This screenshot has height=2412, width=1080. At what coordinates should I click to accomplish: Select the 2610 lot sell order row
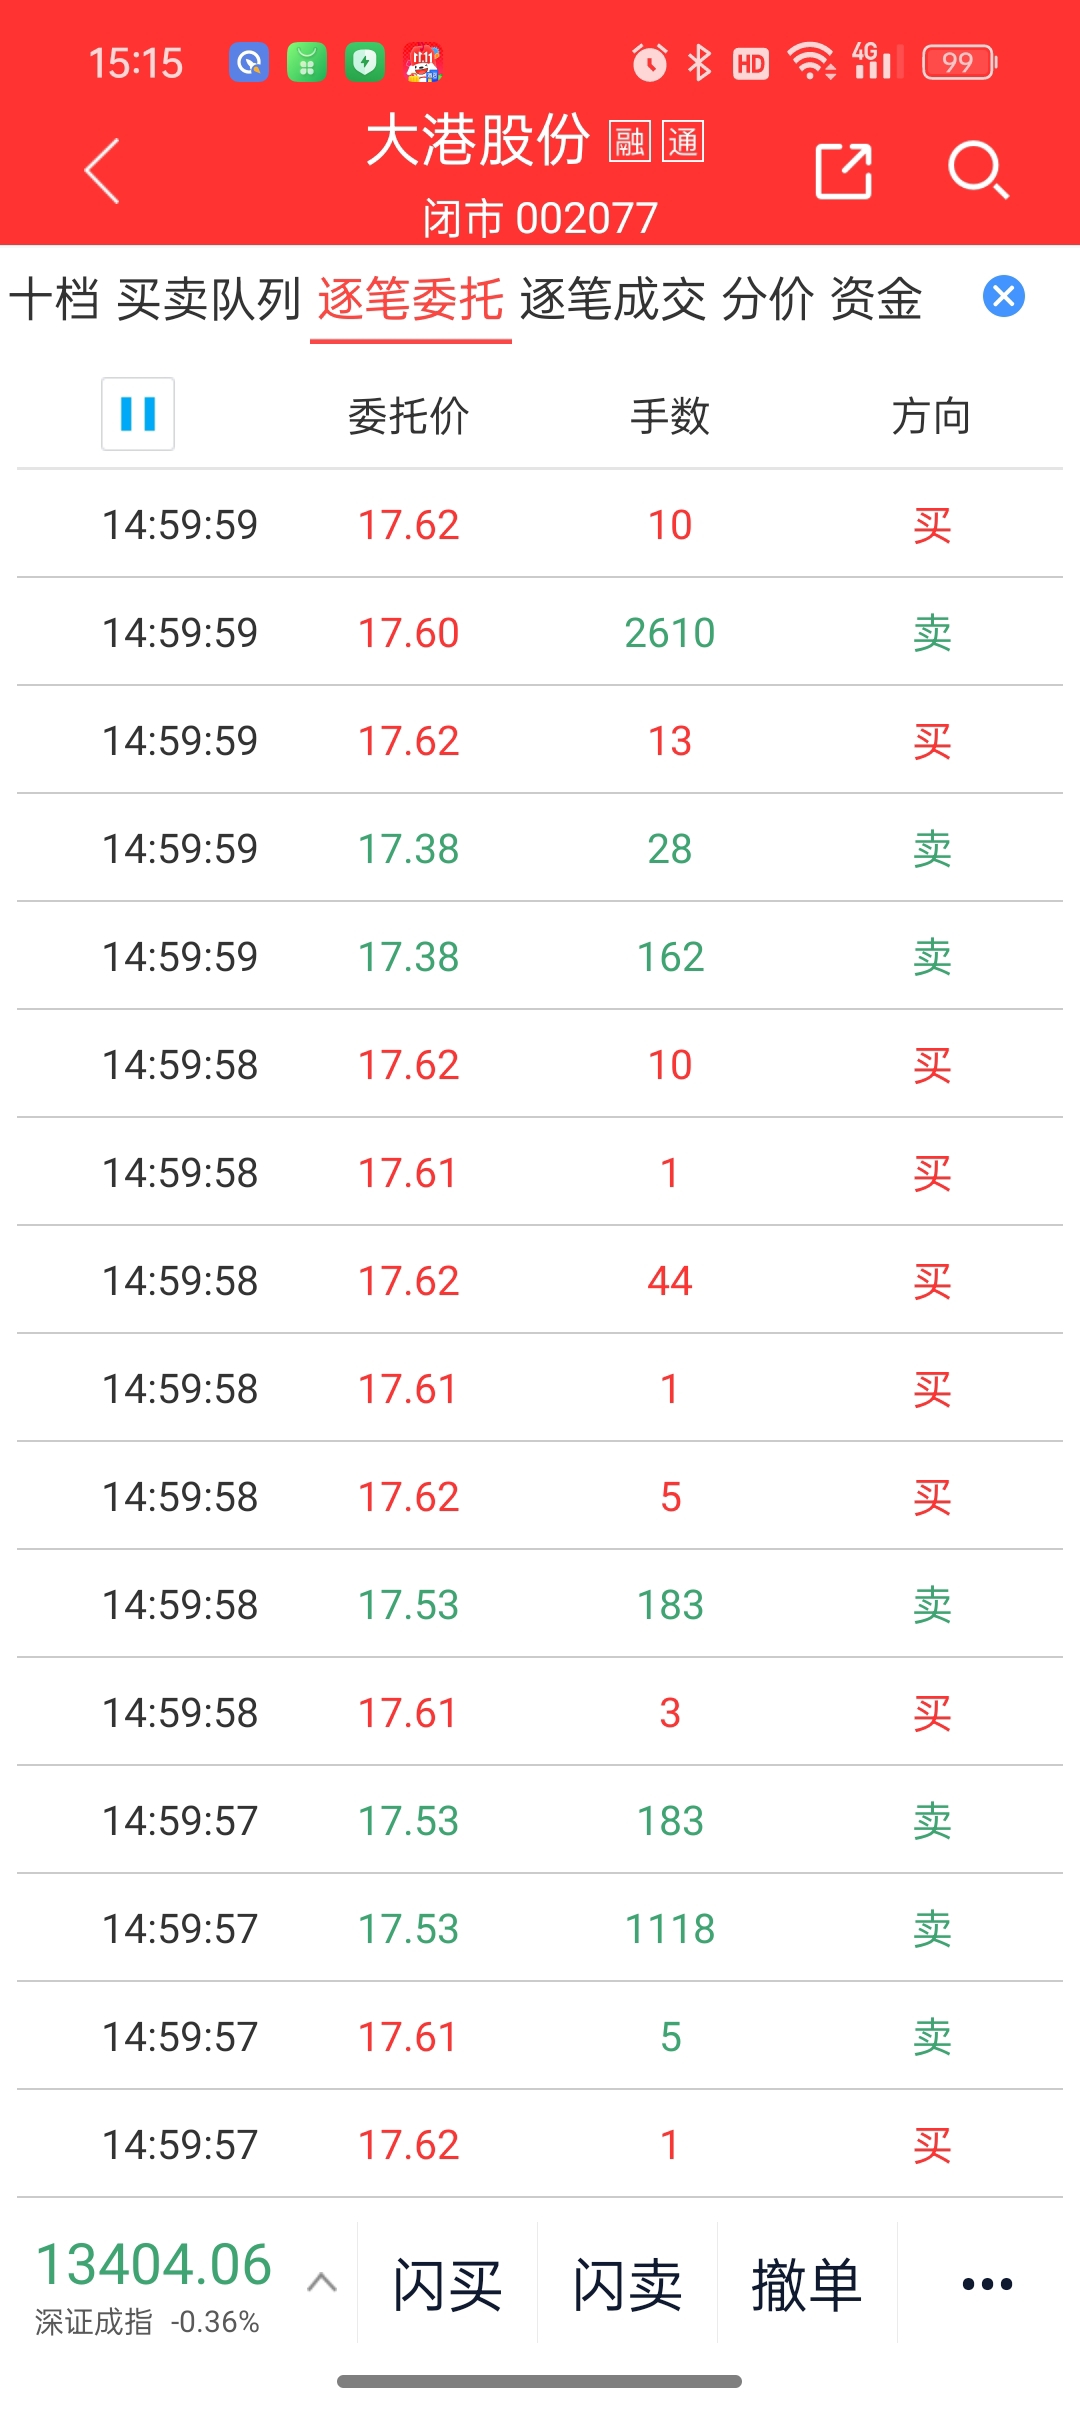tap(540, 633)
